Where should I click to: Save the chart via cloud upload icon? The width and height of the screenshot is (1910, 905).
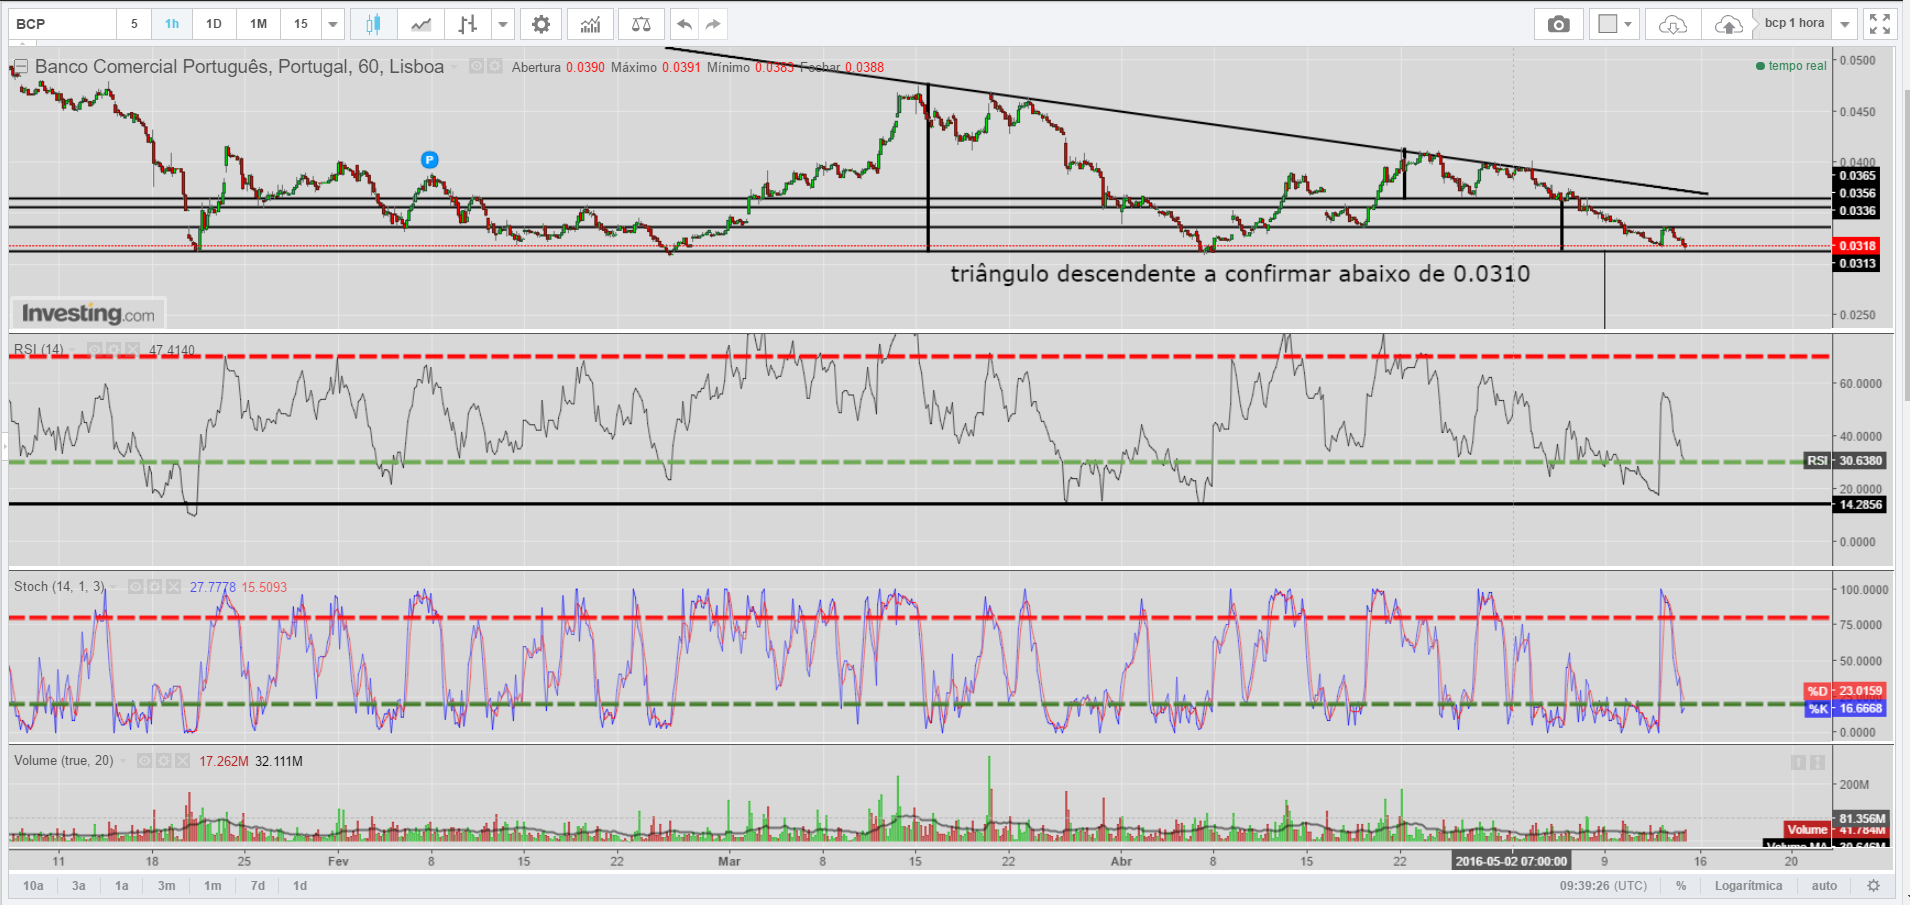(x=1728, y=24)
